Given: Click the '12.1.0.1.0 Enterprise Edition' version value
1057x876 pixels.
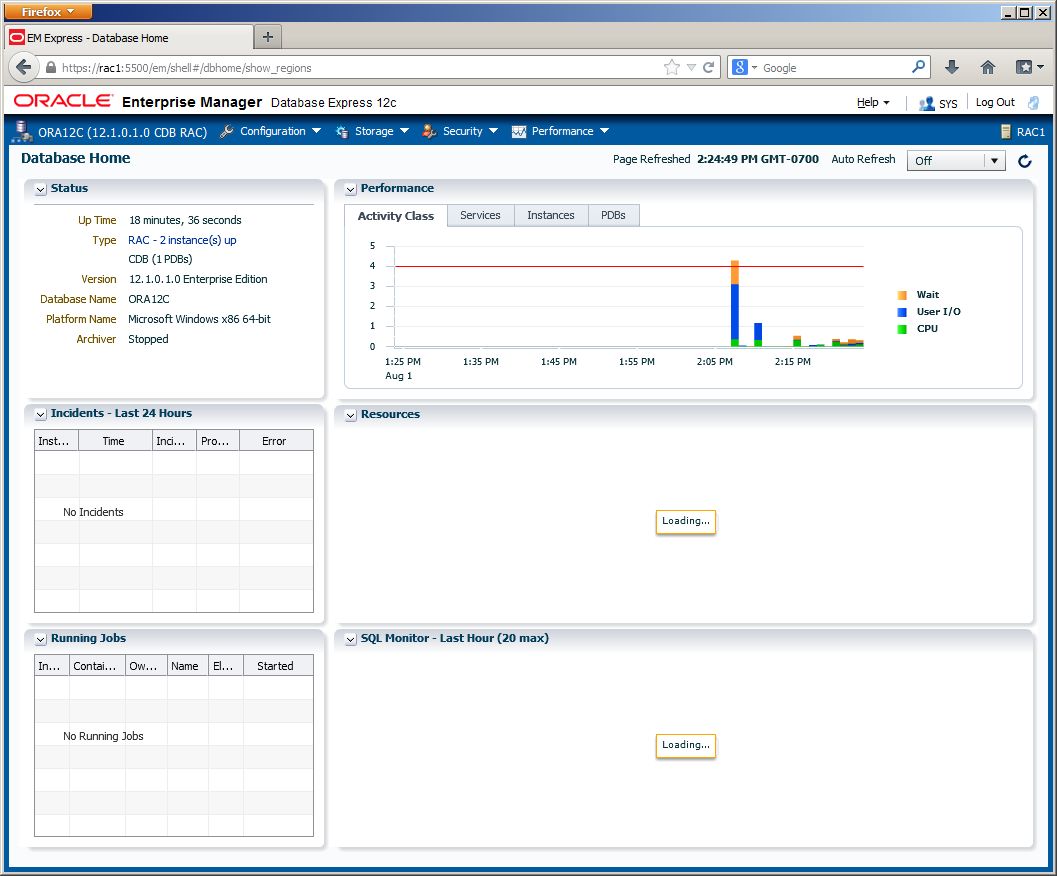Looking at the screenshot, I should point(198,279).
